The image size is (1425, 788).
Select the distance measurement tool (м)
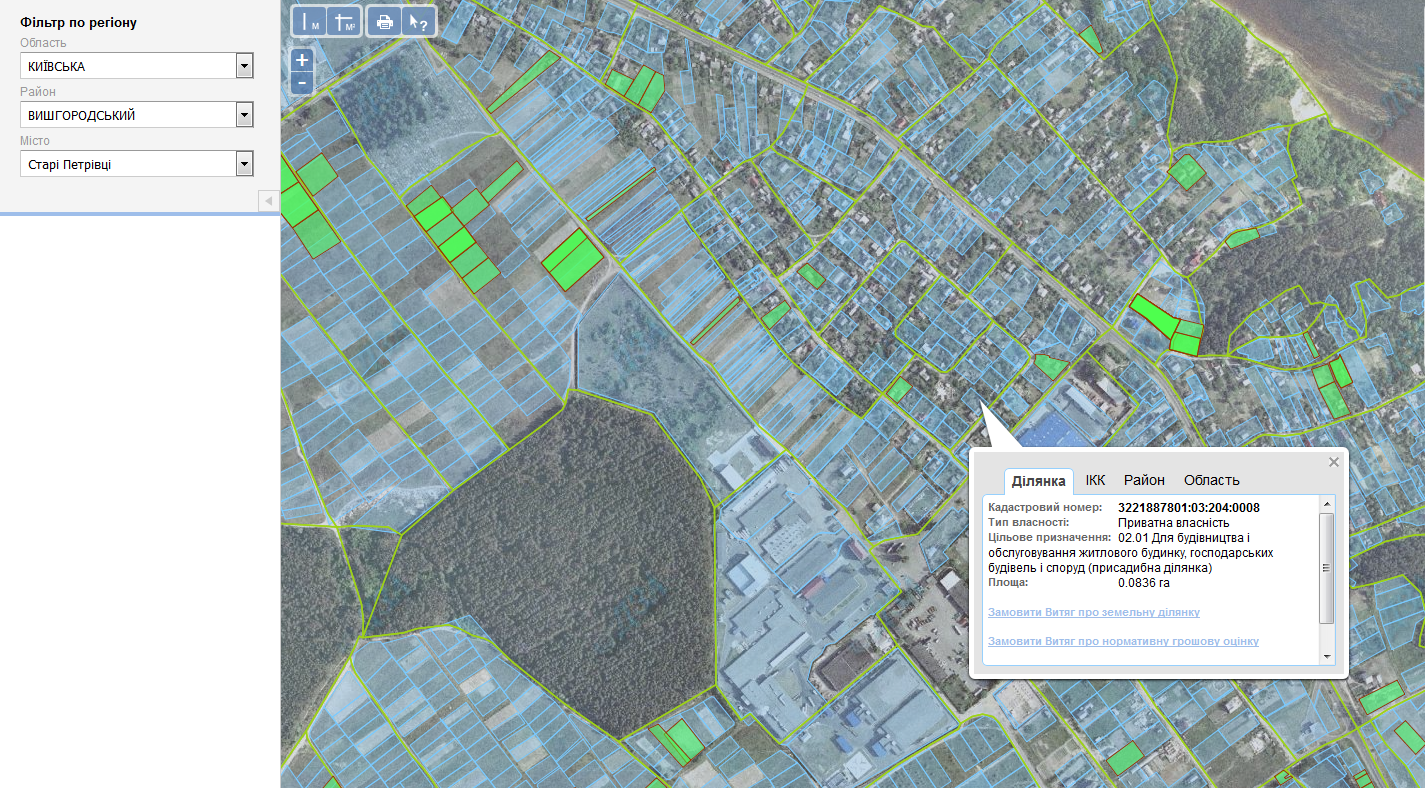[x=309, y=21]
